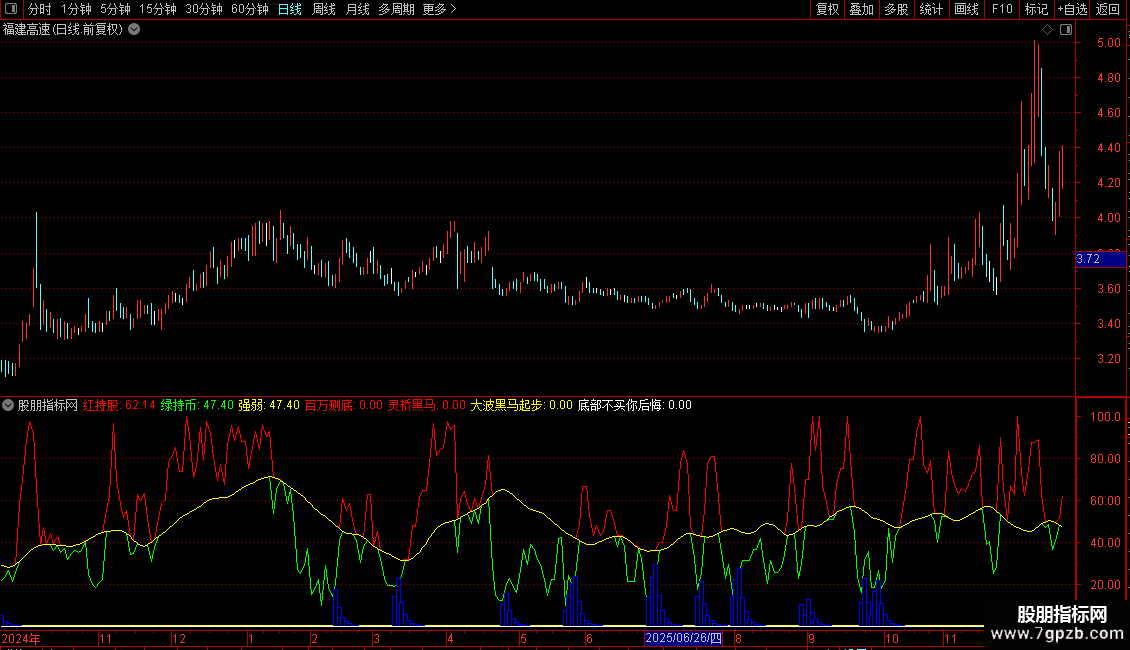Select the 5分钟 period tab
Image resolution: width=1130 pixels, height=650 pixels.
coord(115,9)
